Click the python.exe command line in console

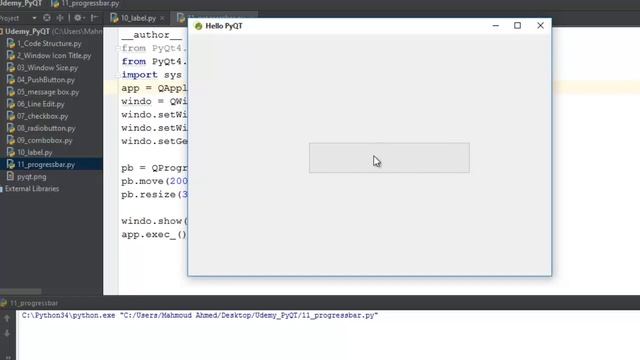[x=200, y=316]
